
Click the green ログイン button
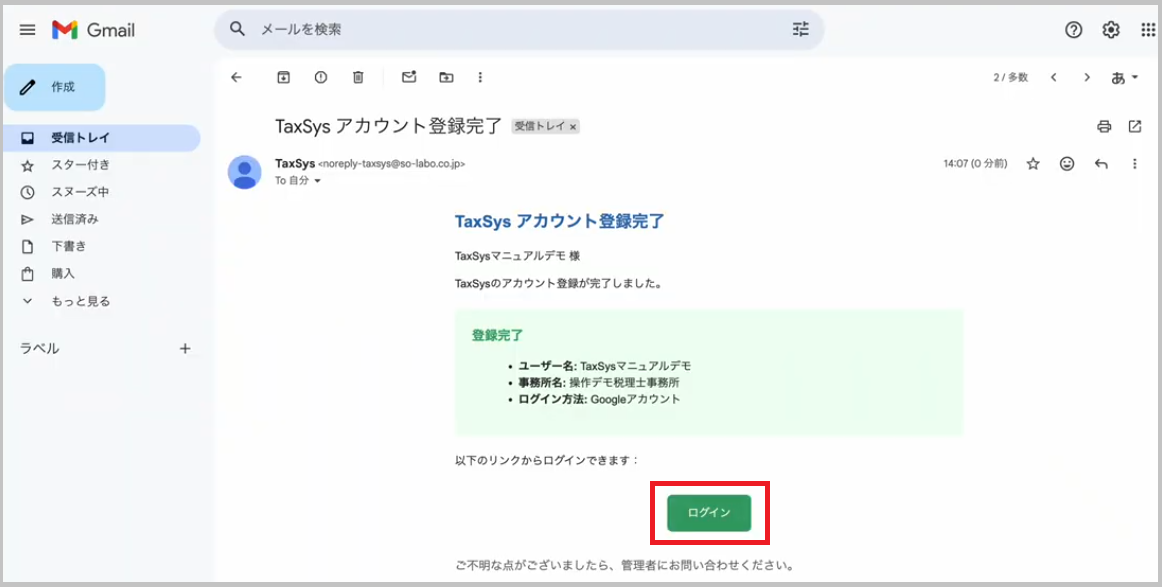click(709, 513)
